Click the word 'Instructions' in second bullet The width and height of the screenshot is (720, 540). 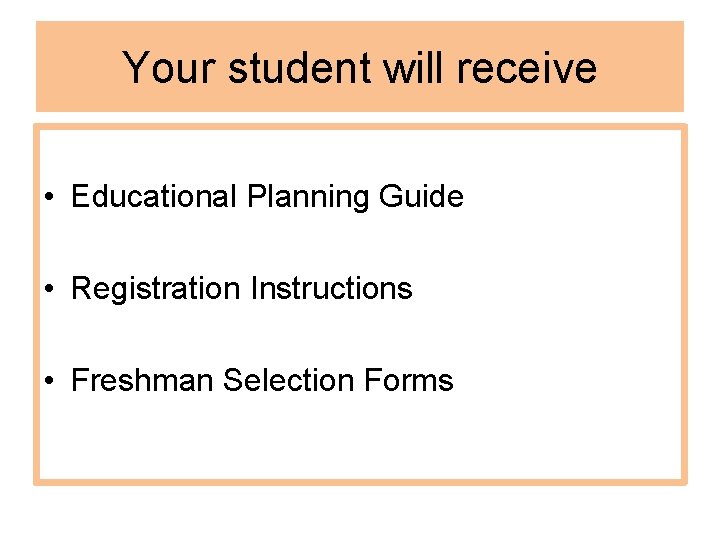(x=331, y=289)
